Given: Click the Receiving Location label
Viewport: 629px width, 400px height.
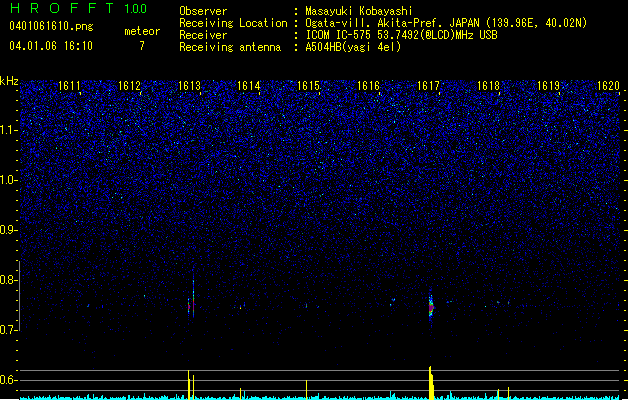Looking at the screenshot, I should [233, 23].
